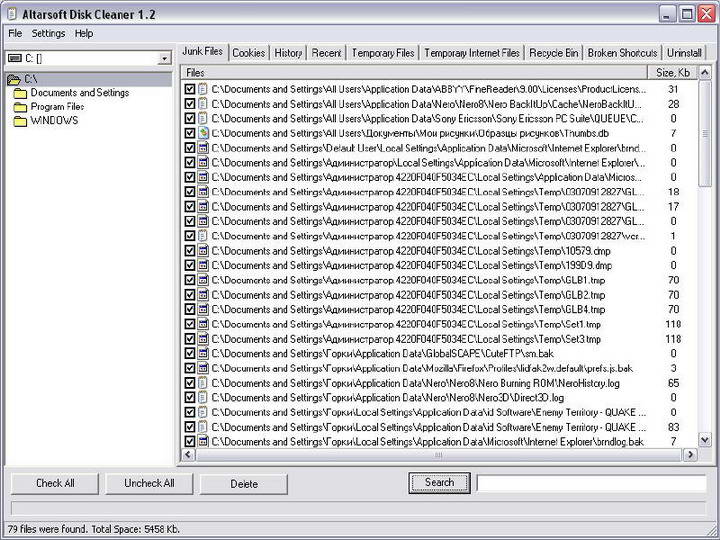The width and height of the screenshot is (720, 540).
Task: Sort by the Files column header
Action: pyautogui.click(x=413, y=73)
